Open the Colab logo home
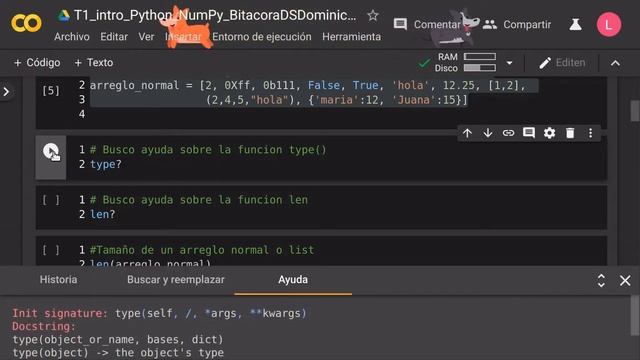The width and height of the screenshot is (640, 360). coord(26,23)
